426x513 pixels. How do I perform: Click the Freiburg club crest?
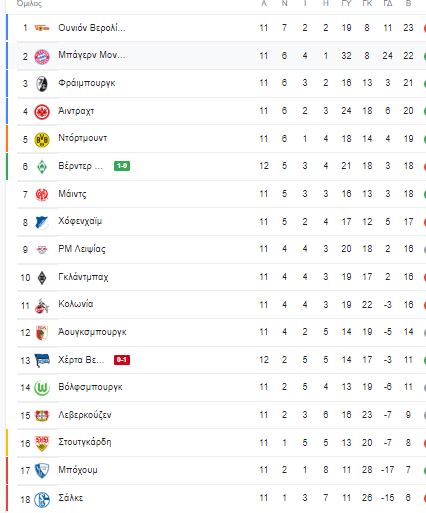tap(42, 84)
